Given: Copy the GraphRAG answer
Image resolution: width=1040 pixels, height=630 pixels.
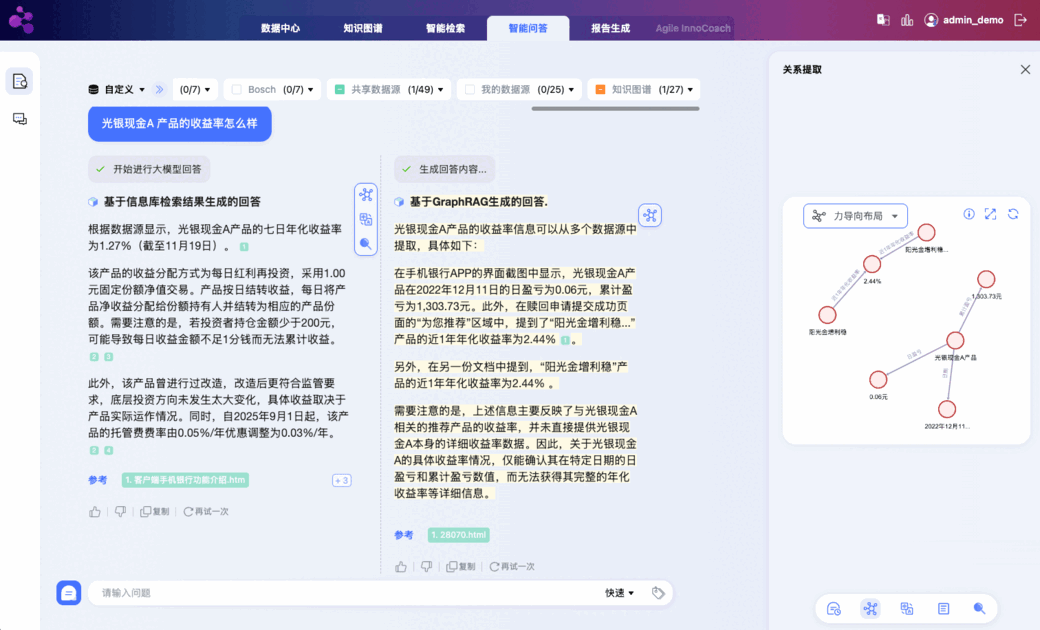Looking at the screenshot, I should click(x=461, y=566).
